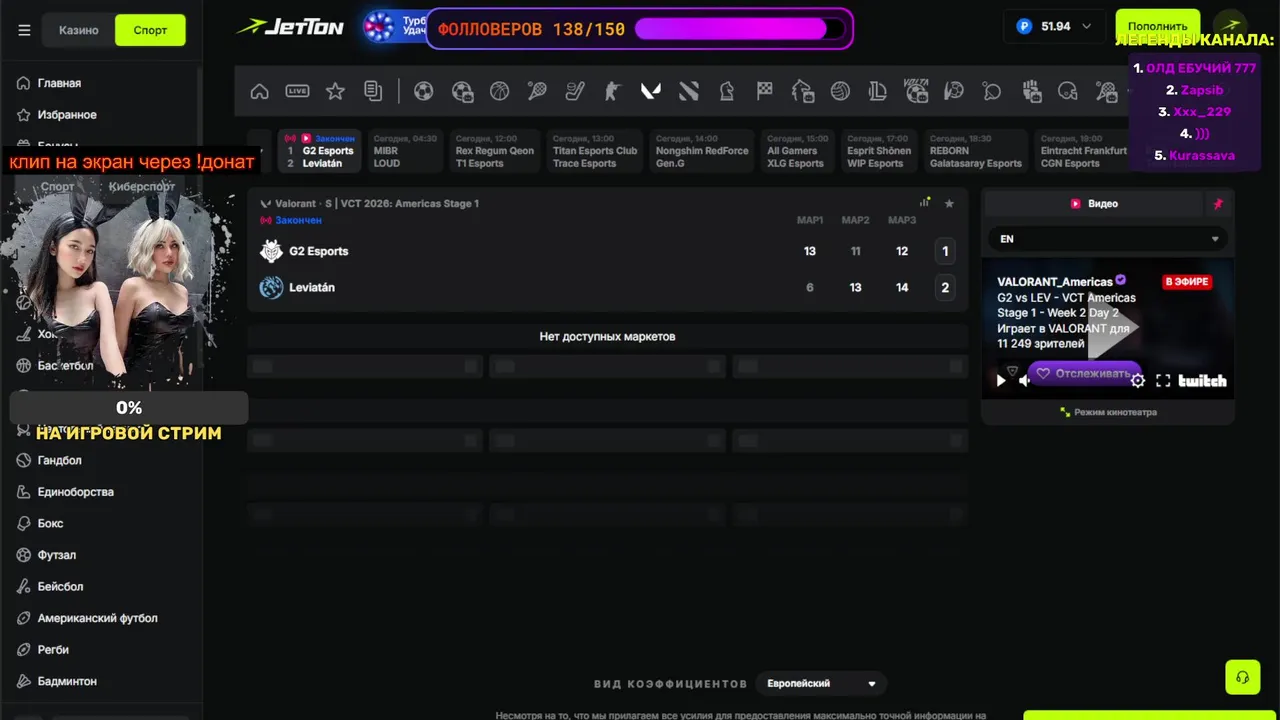The image size is (1280, 720).
Task: Open REBORN vs Galatasaray Esports card
Action: [x=976, y=151]
